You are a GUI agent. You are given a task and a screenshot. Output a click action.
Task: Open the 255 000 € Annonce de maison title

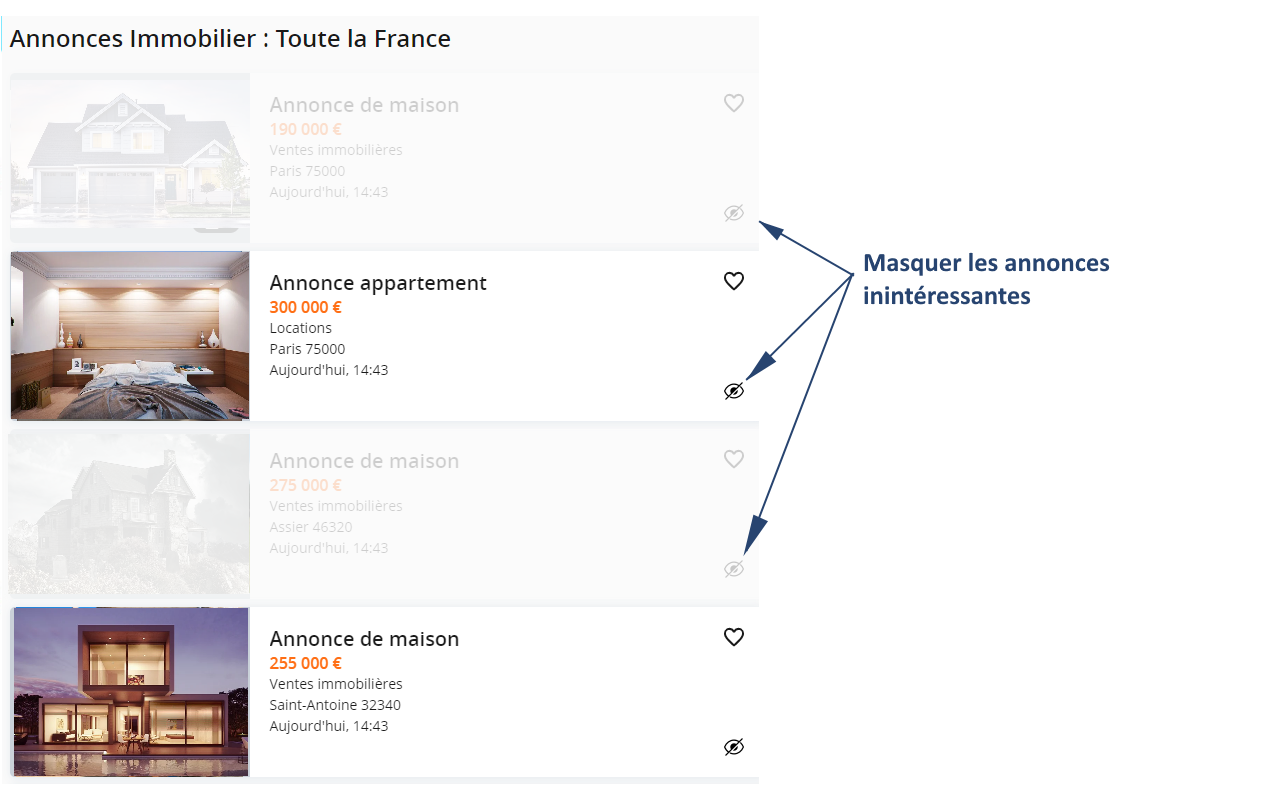(x=364, y=639)
